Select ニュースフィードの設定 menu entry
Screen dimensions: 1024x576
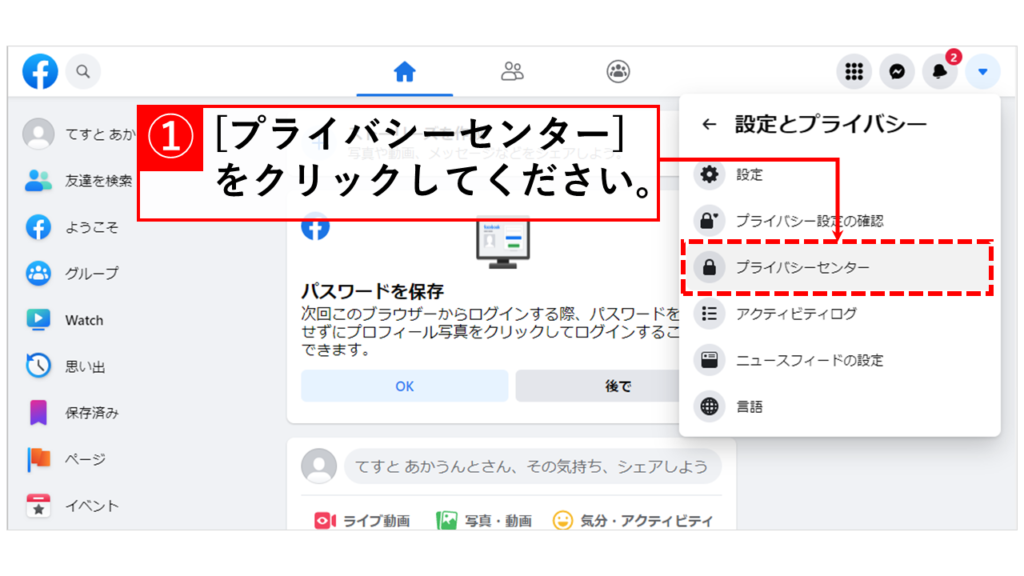(840, 360)
